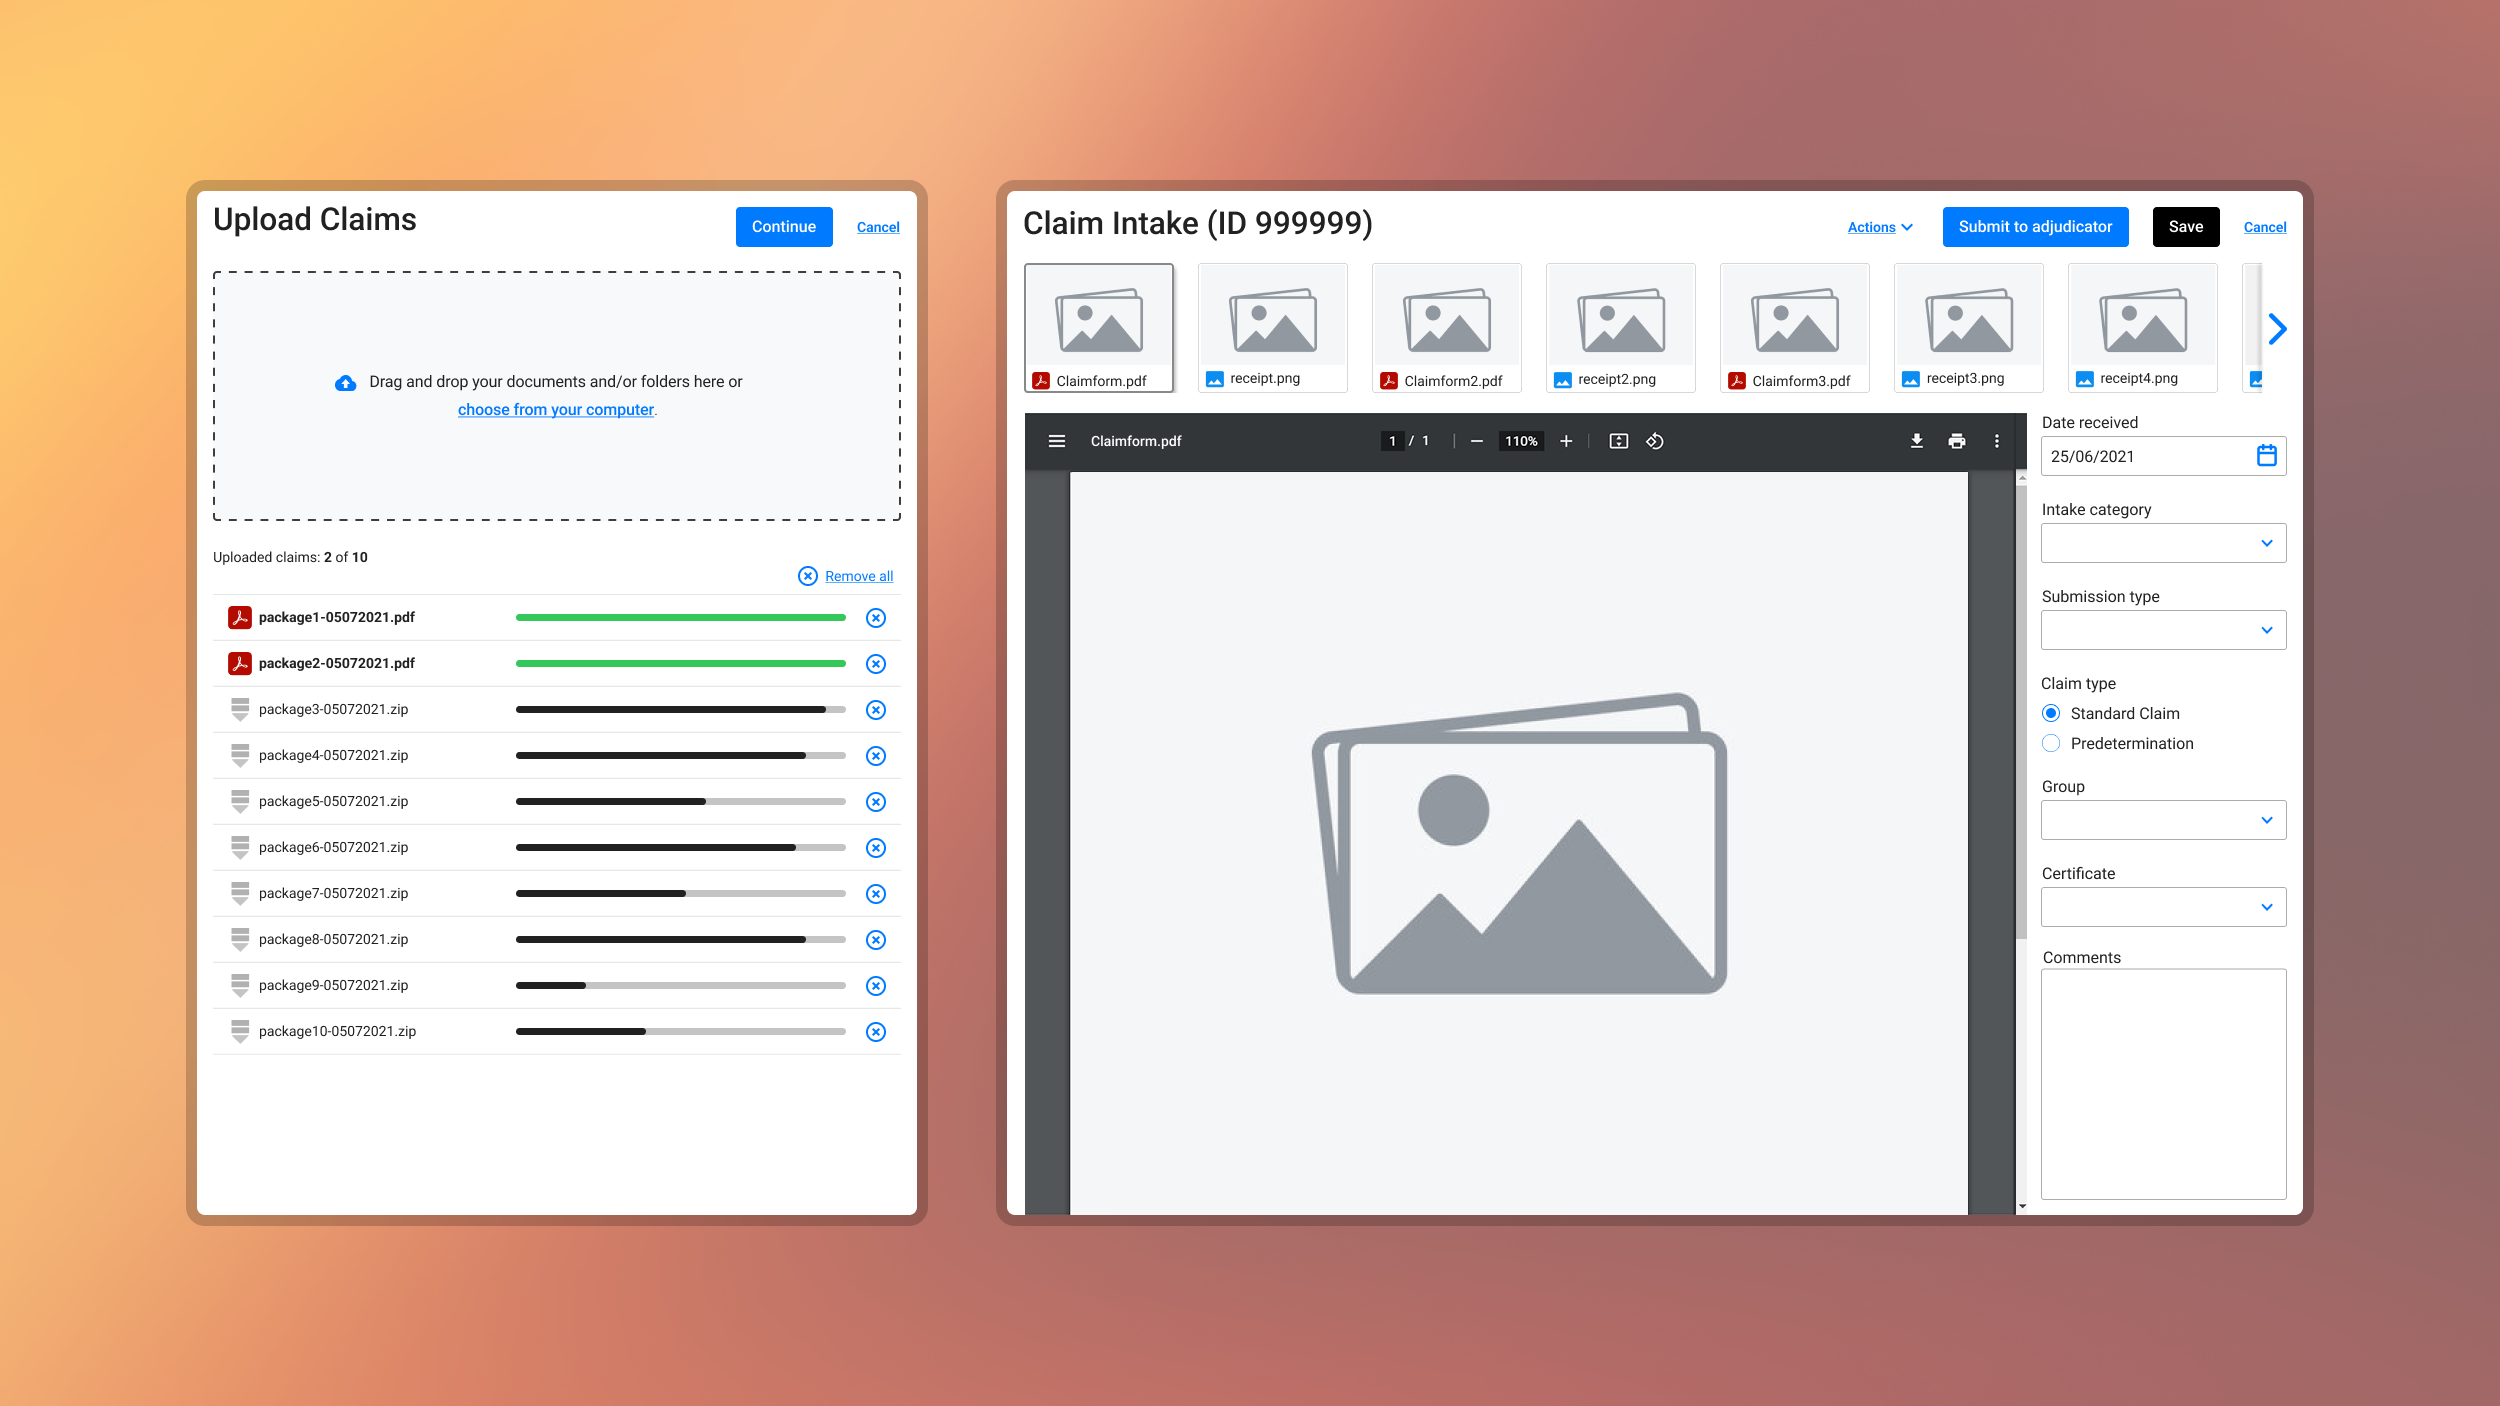
Task: Select Standard Claim radio button
Action: (2051, 713)
